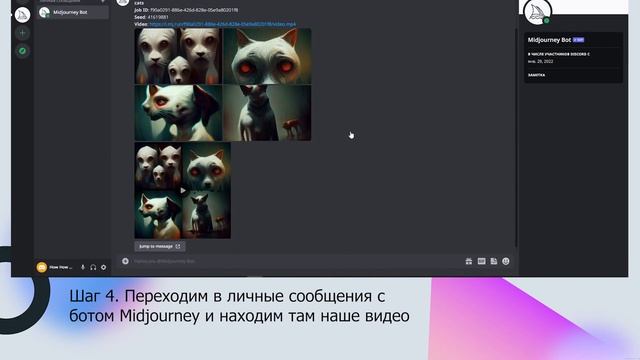Mute the microphone

coord(83,267)
